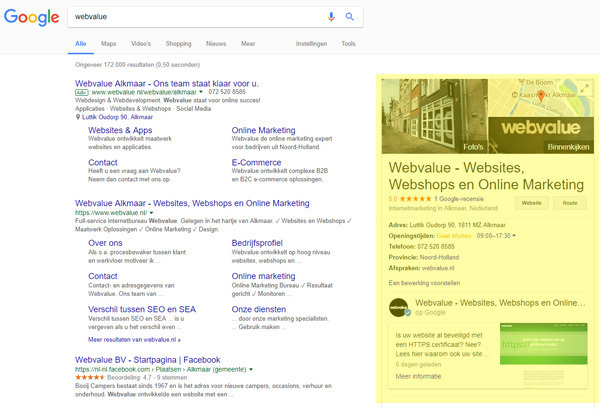The height and width of the screenshot is (409, 600).
Task: Click the round Webvalue profile logo
Action: [x=399, y=307]
